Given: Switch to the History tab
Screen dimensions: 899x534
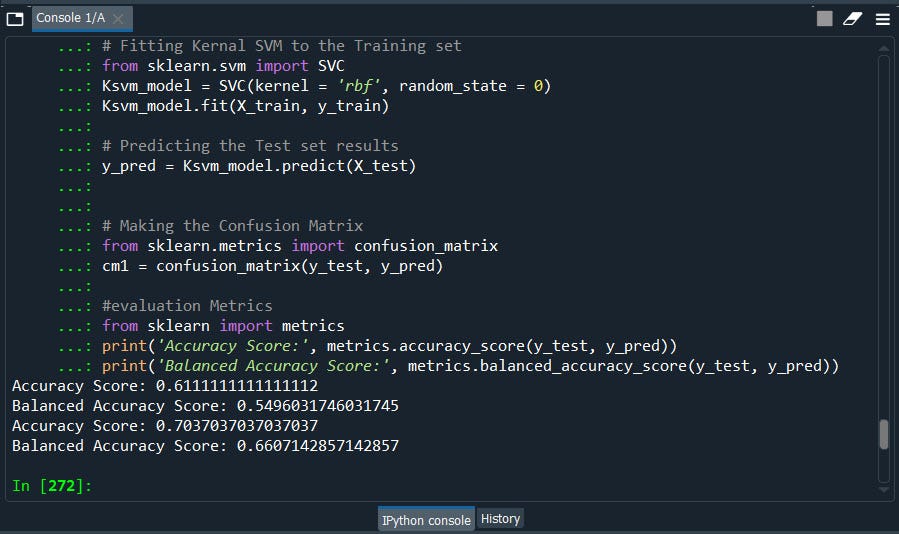Looking at the screenshot, I should pyautogui.click(x=500, y=519).
